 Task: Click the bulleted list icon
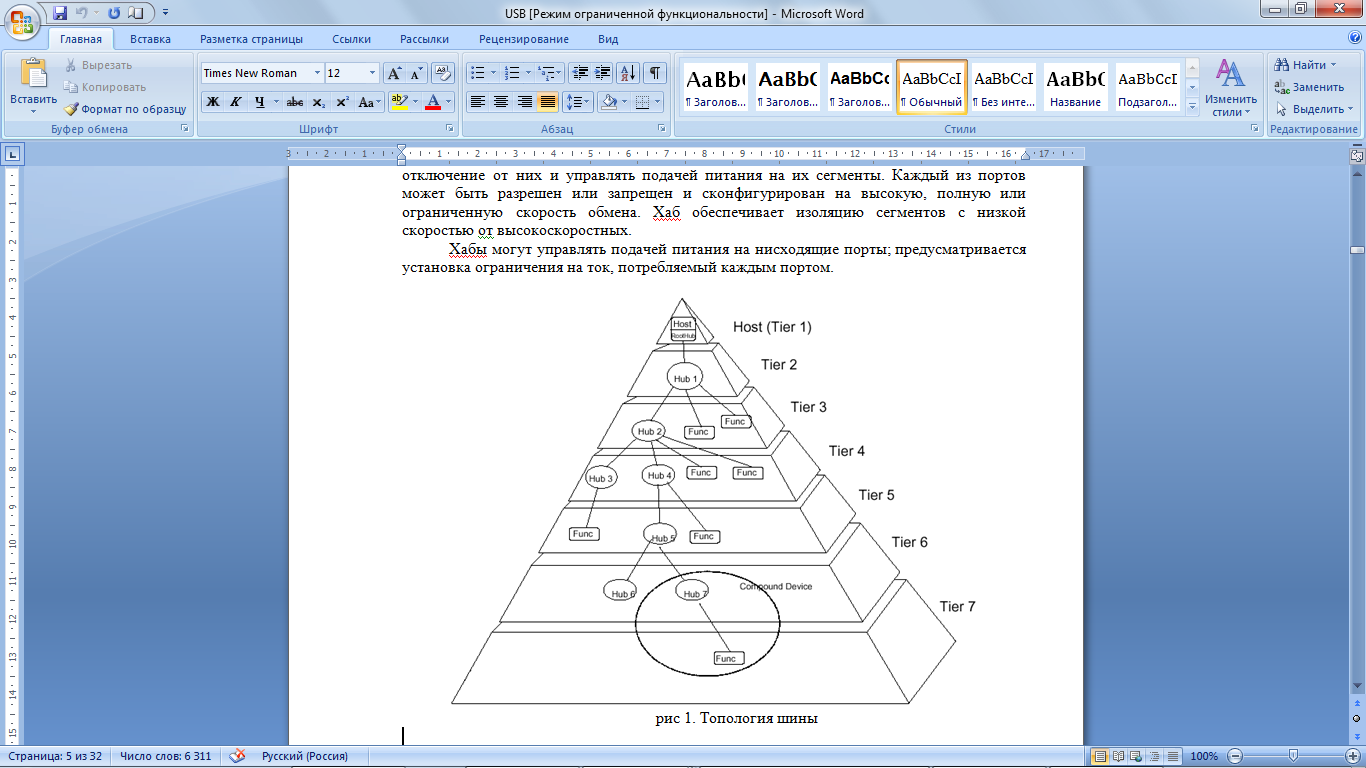(x=478, y=73)
